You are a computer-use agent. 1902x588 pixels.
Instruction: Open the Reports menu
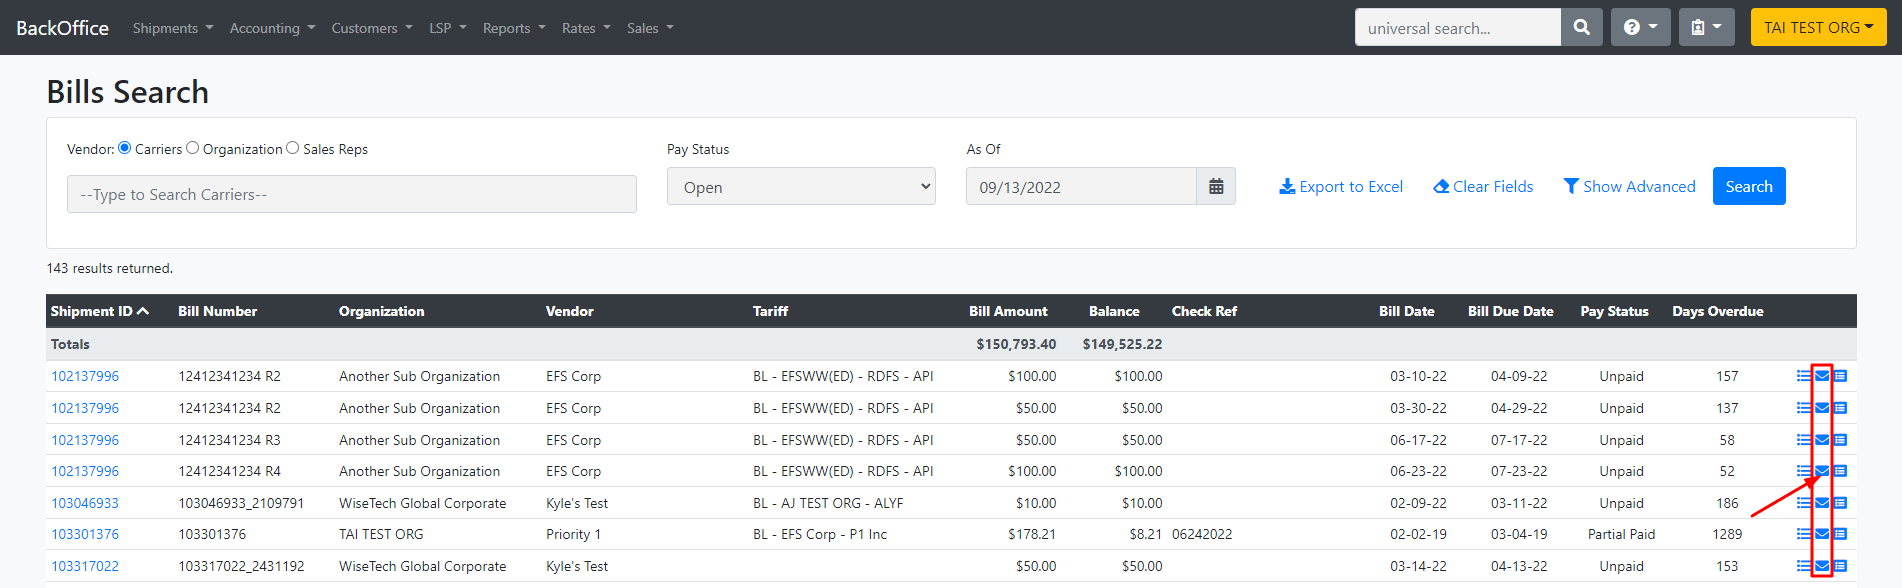(514, 28)
